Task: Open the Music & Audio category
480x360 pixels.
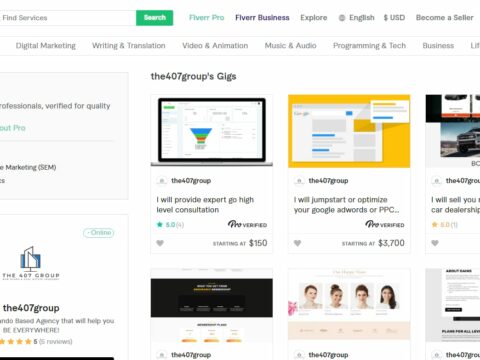Action: pos(290,46)
